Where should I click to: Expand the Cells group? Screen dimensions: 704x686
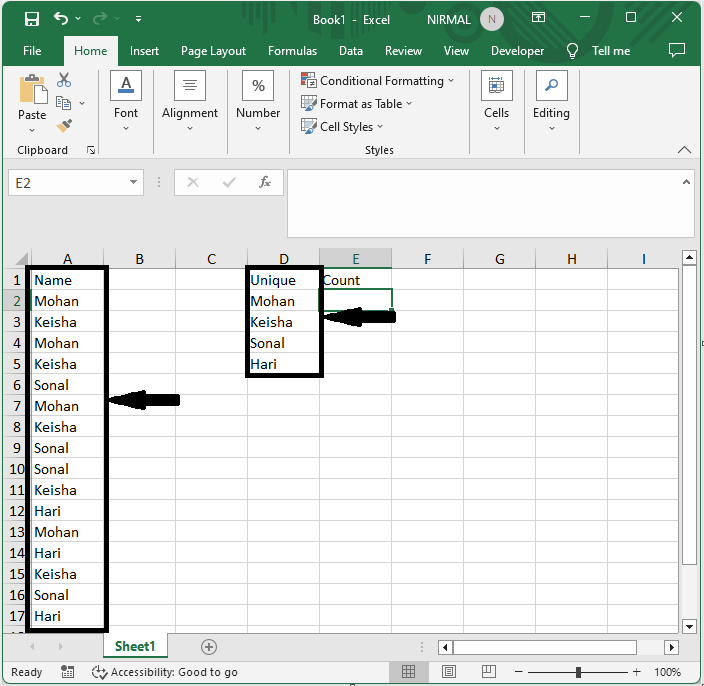496,101
